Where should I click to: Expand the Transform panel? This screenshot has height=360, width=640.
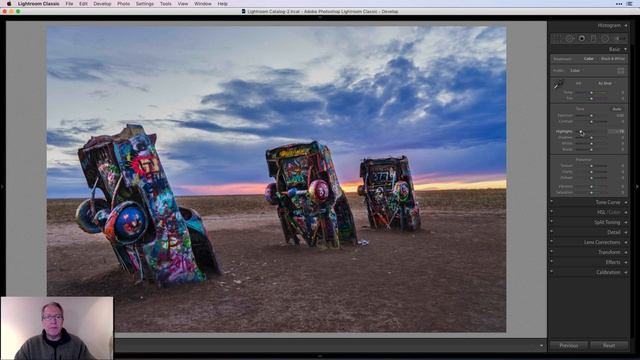pos(626,252)
